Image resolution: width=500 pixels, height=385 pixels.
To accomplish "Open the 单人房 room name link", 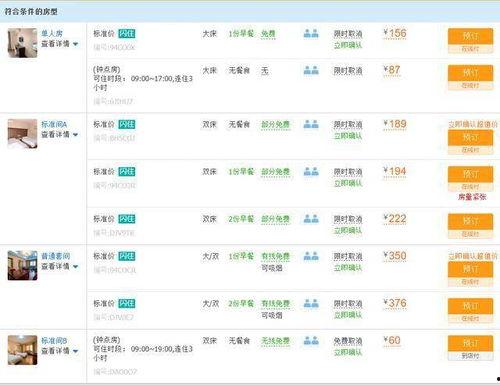I will [52, 33].
